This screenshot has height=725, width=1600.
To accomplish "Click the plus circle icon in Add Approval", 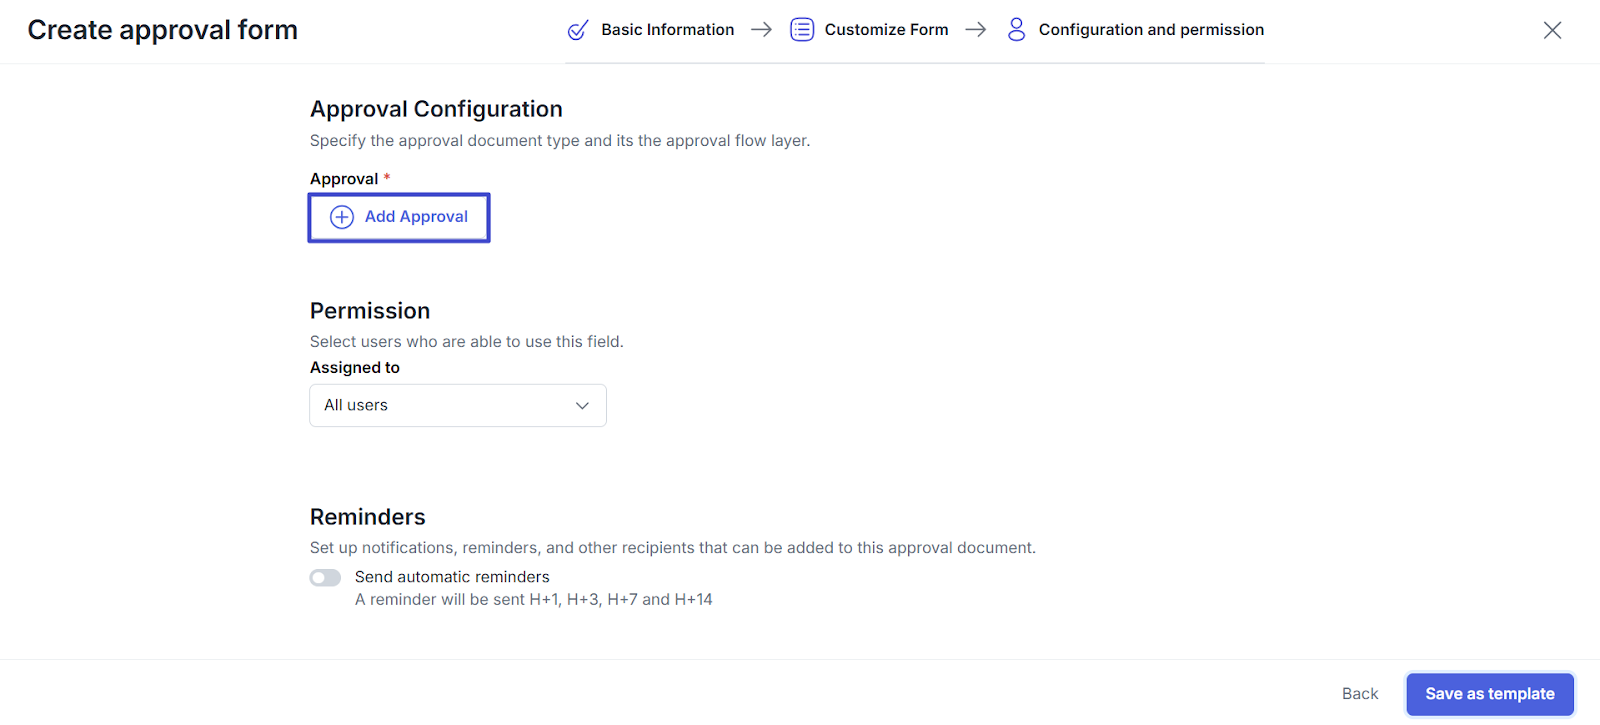I will coord(342,217).
